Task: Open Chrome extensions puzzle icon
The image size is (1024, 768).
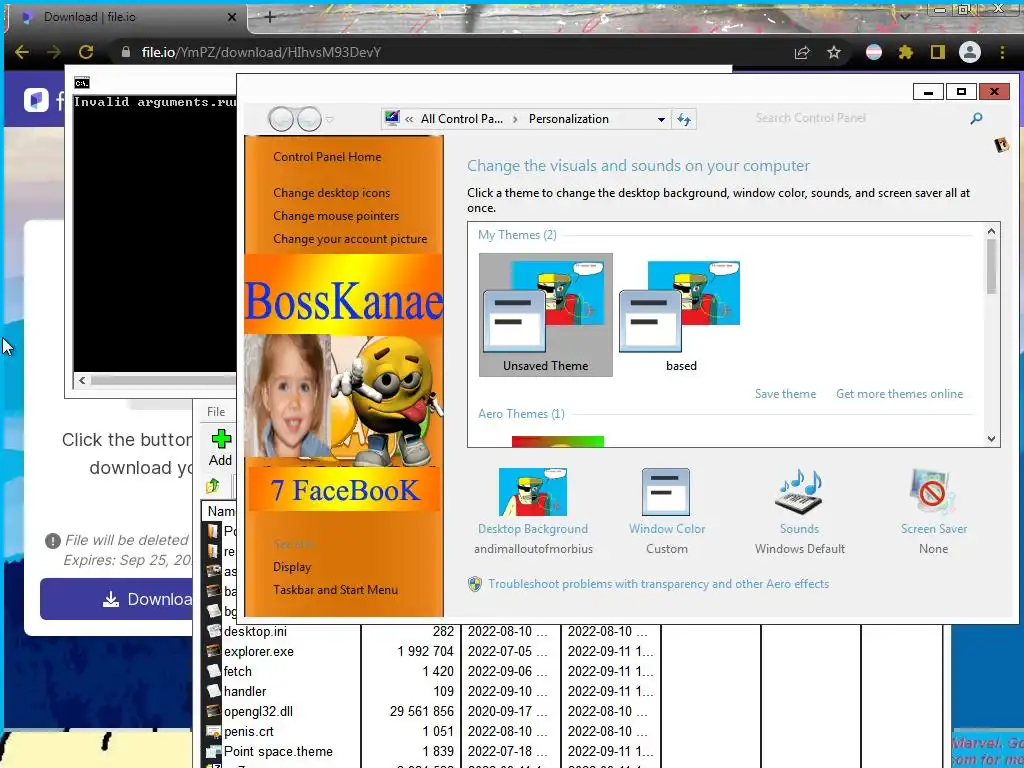Action: (905, 52)
